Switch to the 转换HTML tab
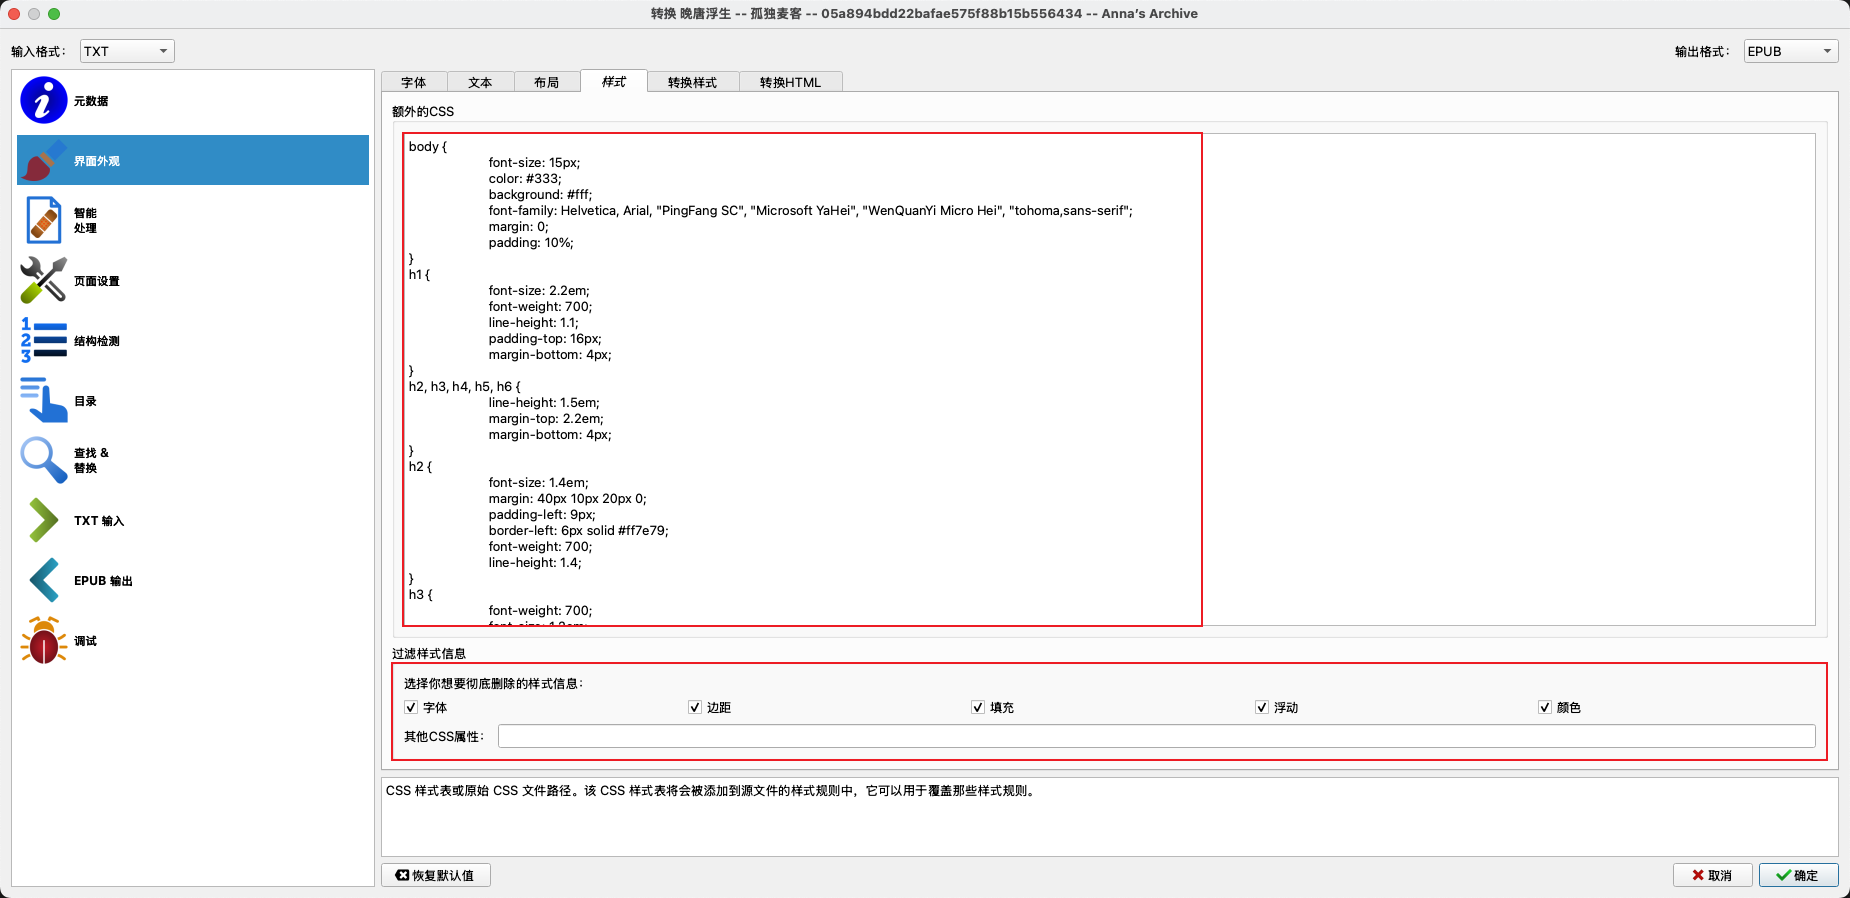The width and height of the screenshot is (1850, 898). 790,82
